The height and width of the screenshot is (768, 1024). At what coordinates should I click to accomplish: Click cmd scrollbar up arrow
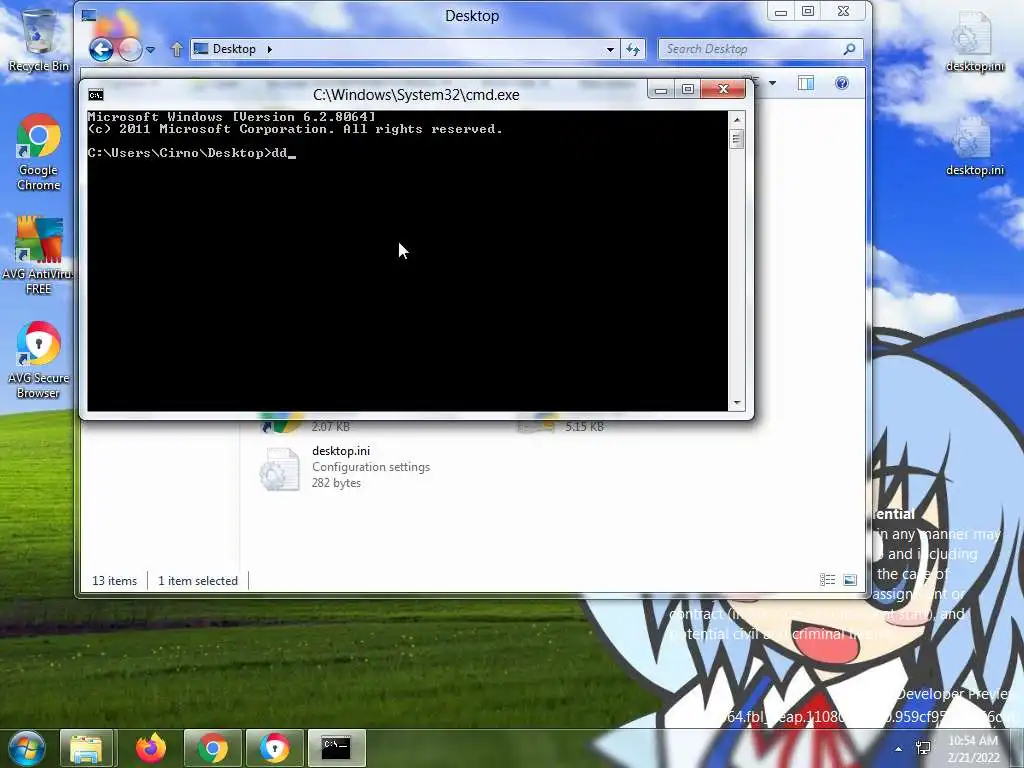pos(737,120)
